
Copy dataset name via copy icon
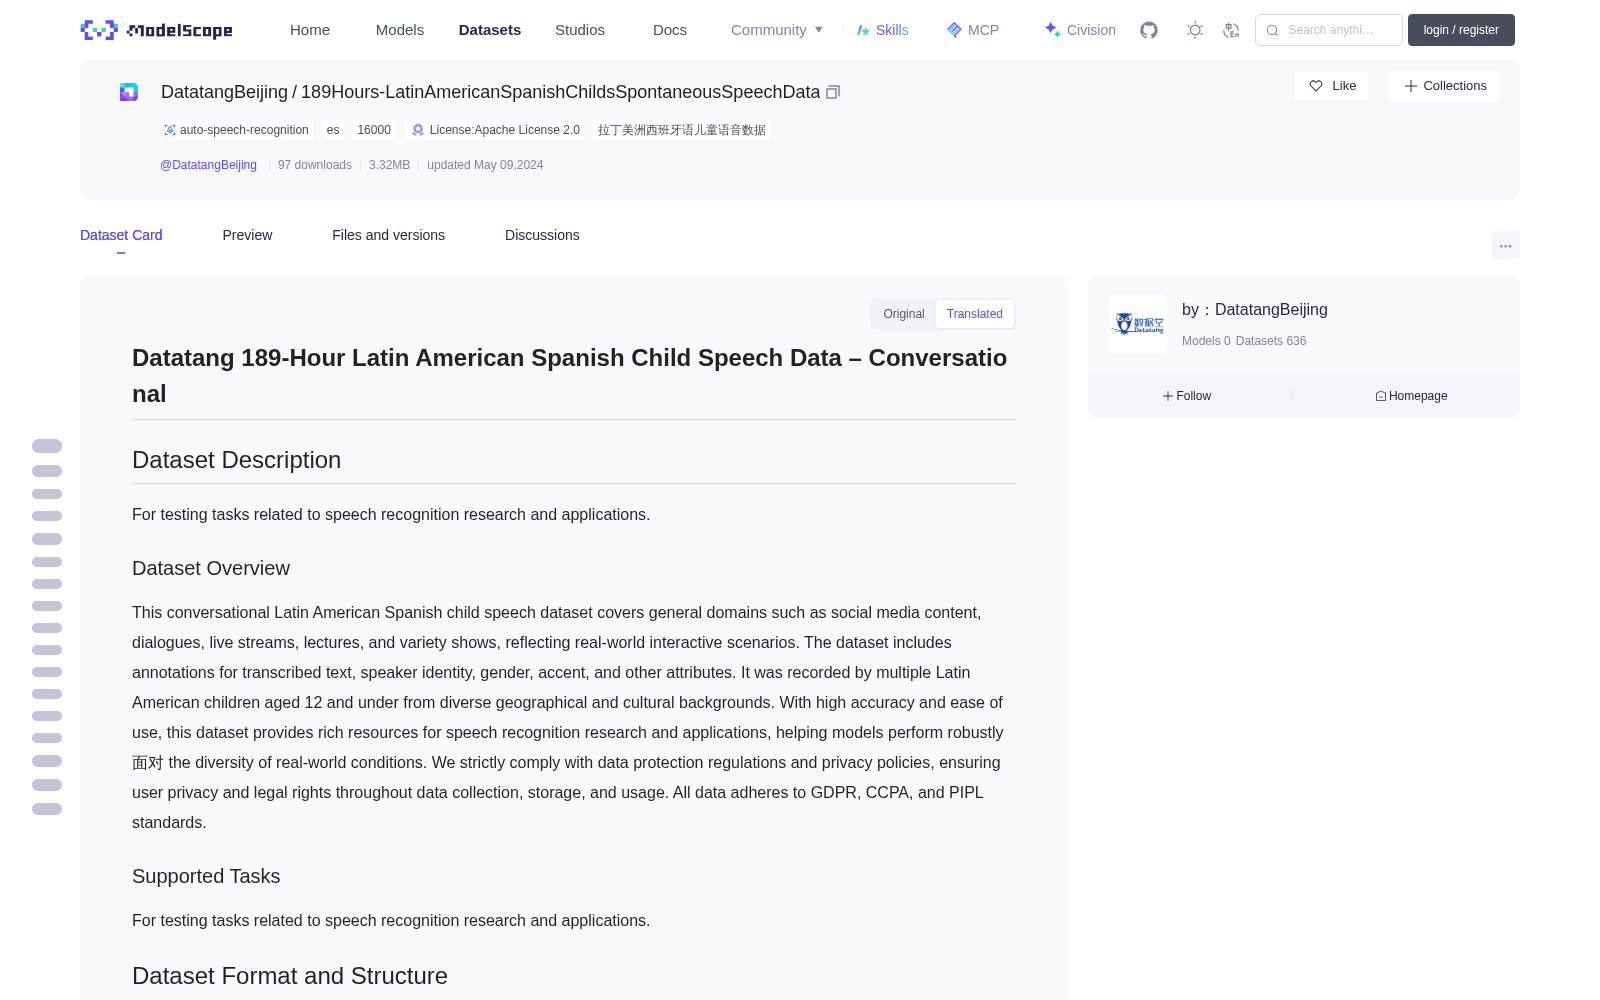[x=833, y=92]
